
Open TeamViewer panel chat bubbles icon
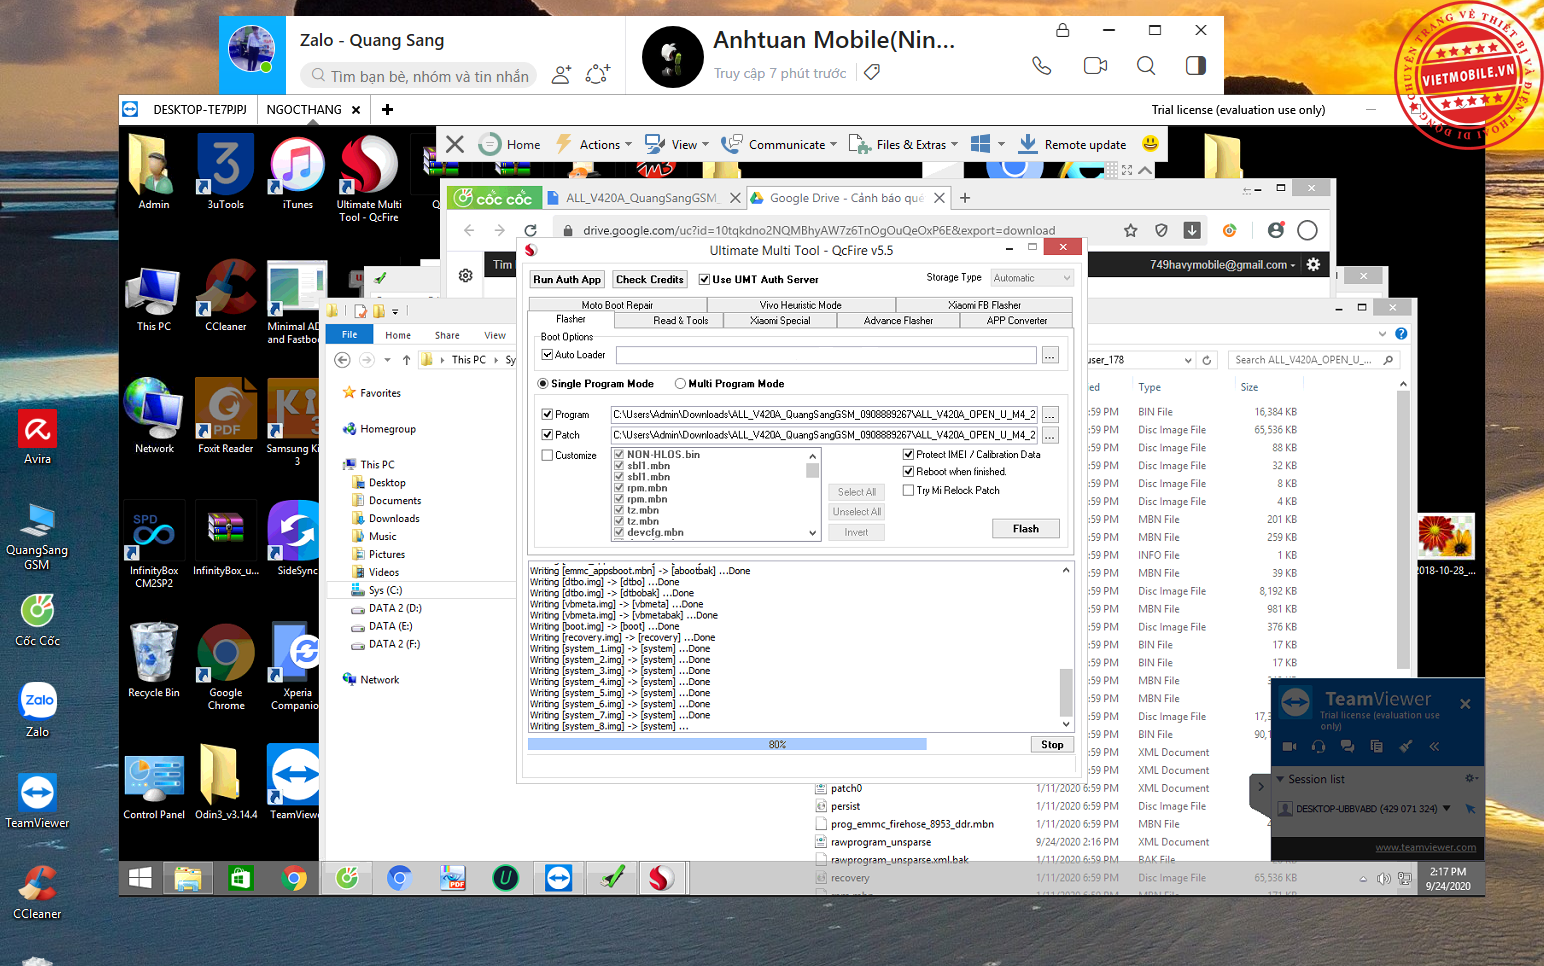(1347, 746)
